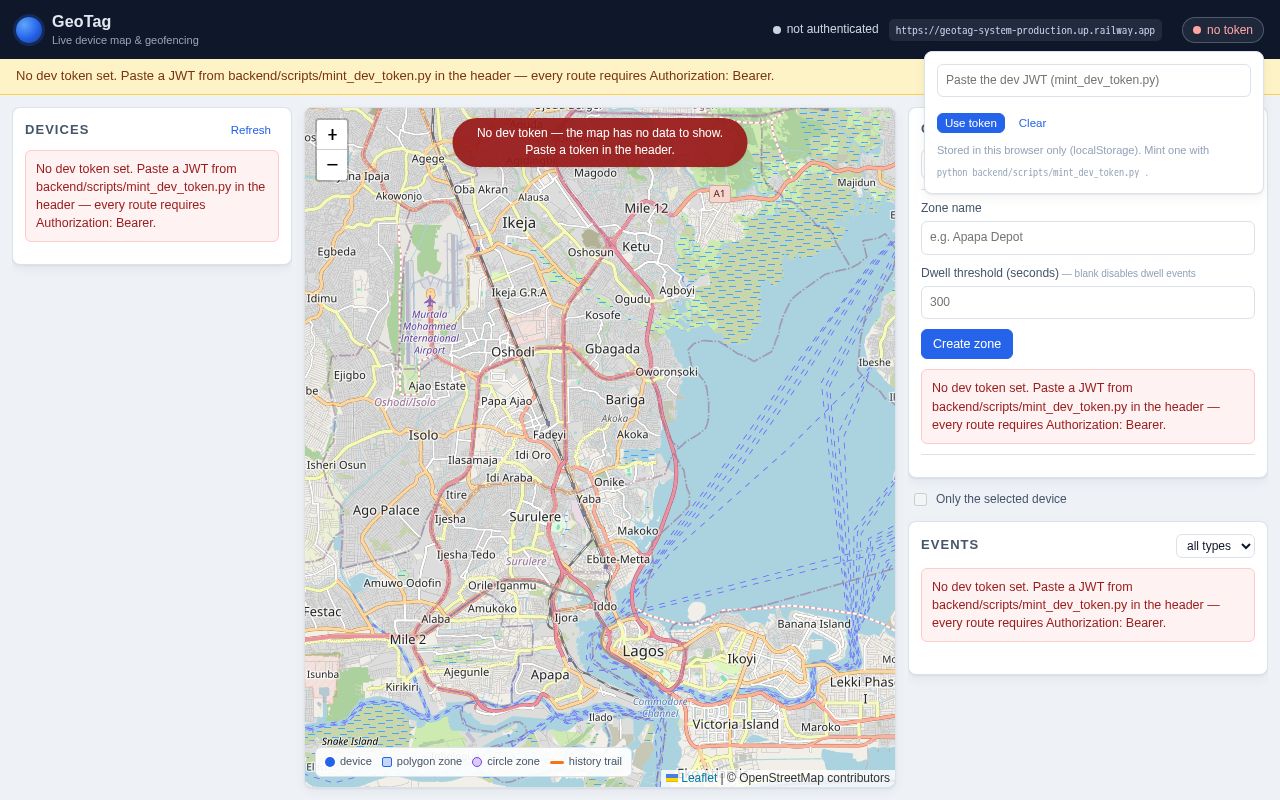Focus the dev JWT paste field
1280x800 pixels.
(1094, 81)
